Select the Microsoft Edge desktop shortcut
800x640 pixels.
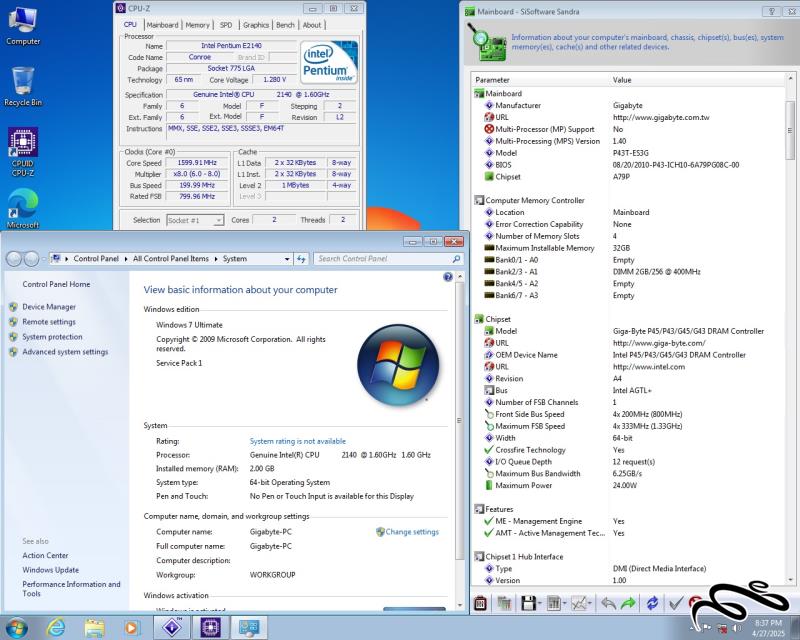pos(22,208)
